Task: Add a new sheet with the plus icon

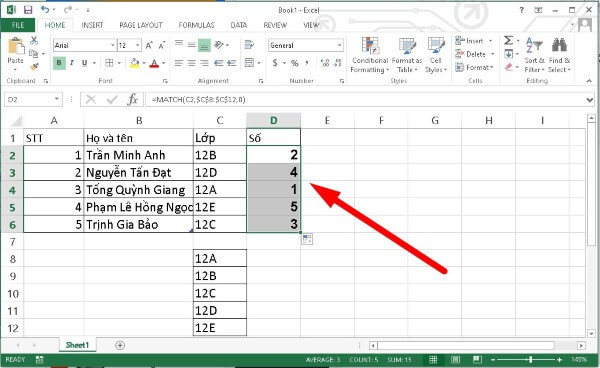Action: point(120,345)
